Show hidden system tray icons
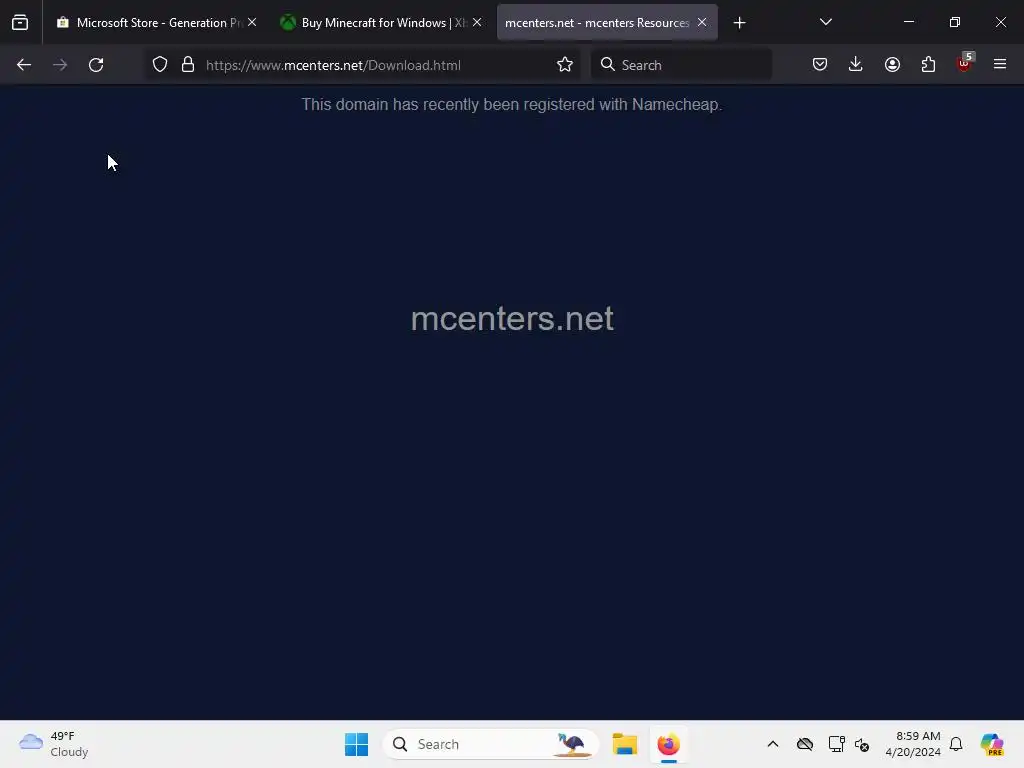The width and height of the screenshot is (1024, 768). point(773,744)
